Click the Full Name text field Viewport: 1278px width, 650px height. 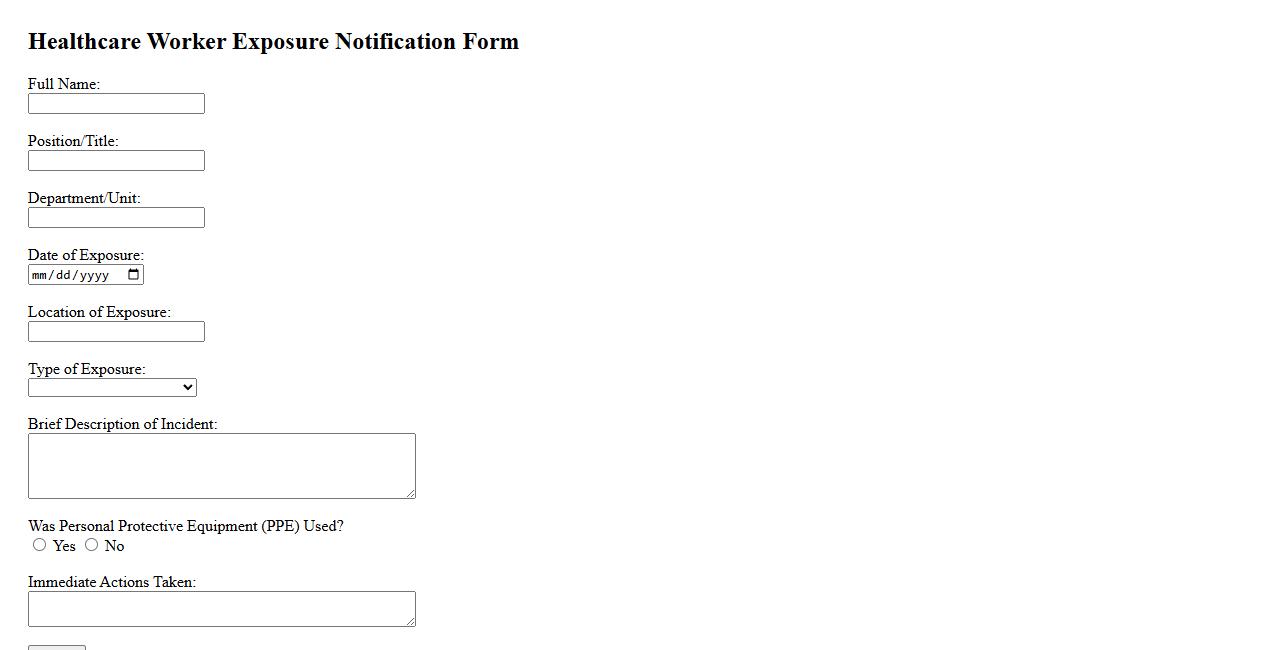116,104
